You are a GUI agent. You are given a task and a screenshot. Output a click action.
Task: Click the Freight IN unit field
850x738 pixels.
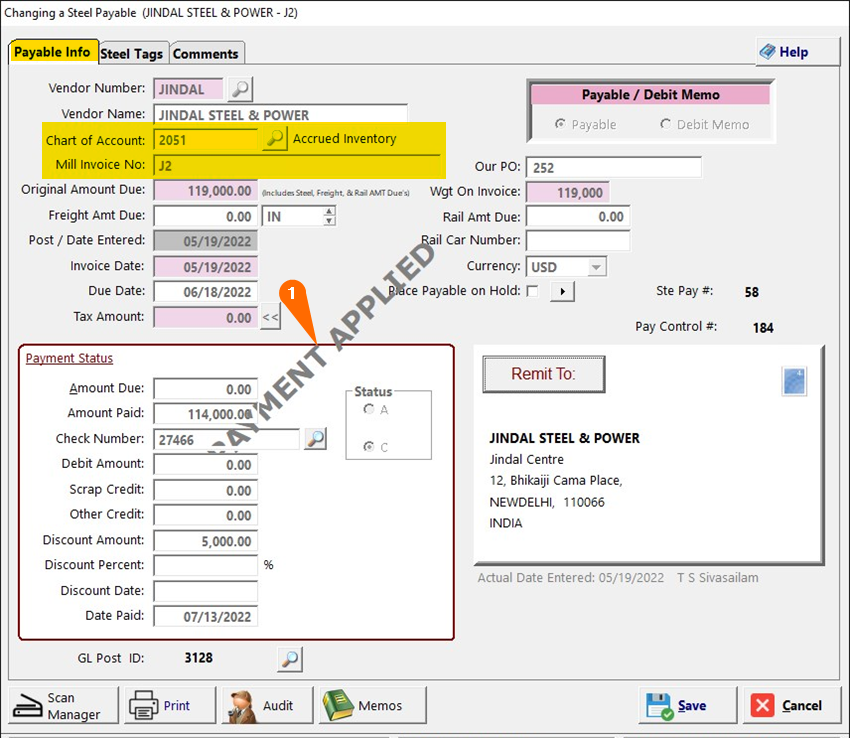pos(293,216)
